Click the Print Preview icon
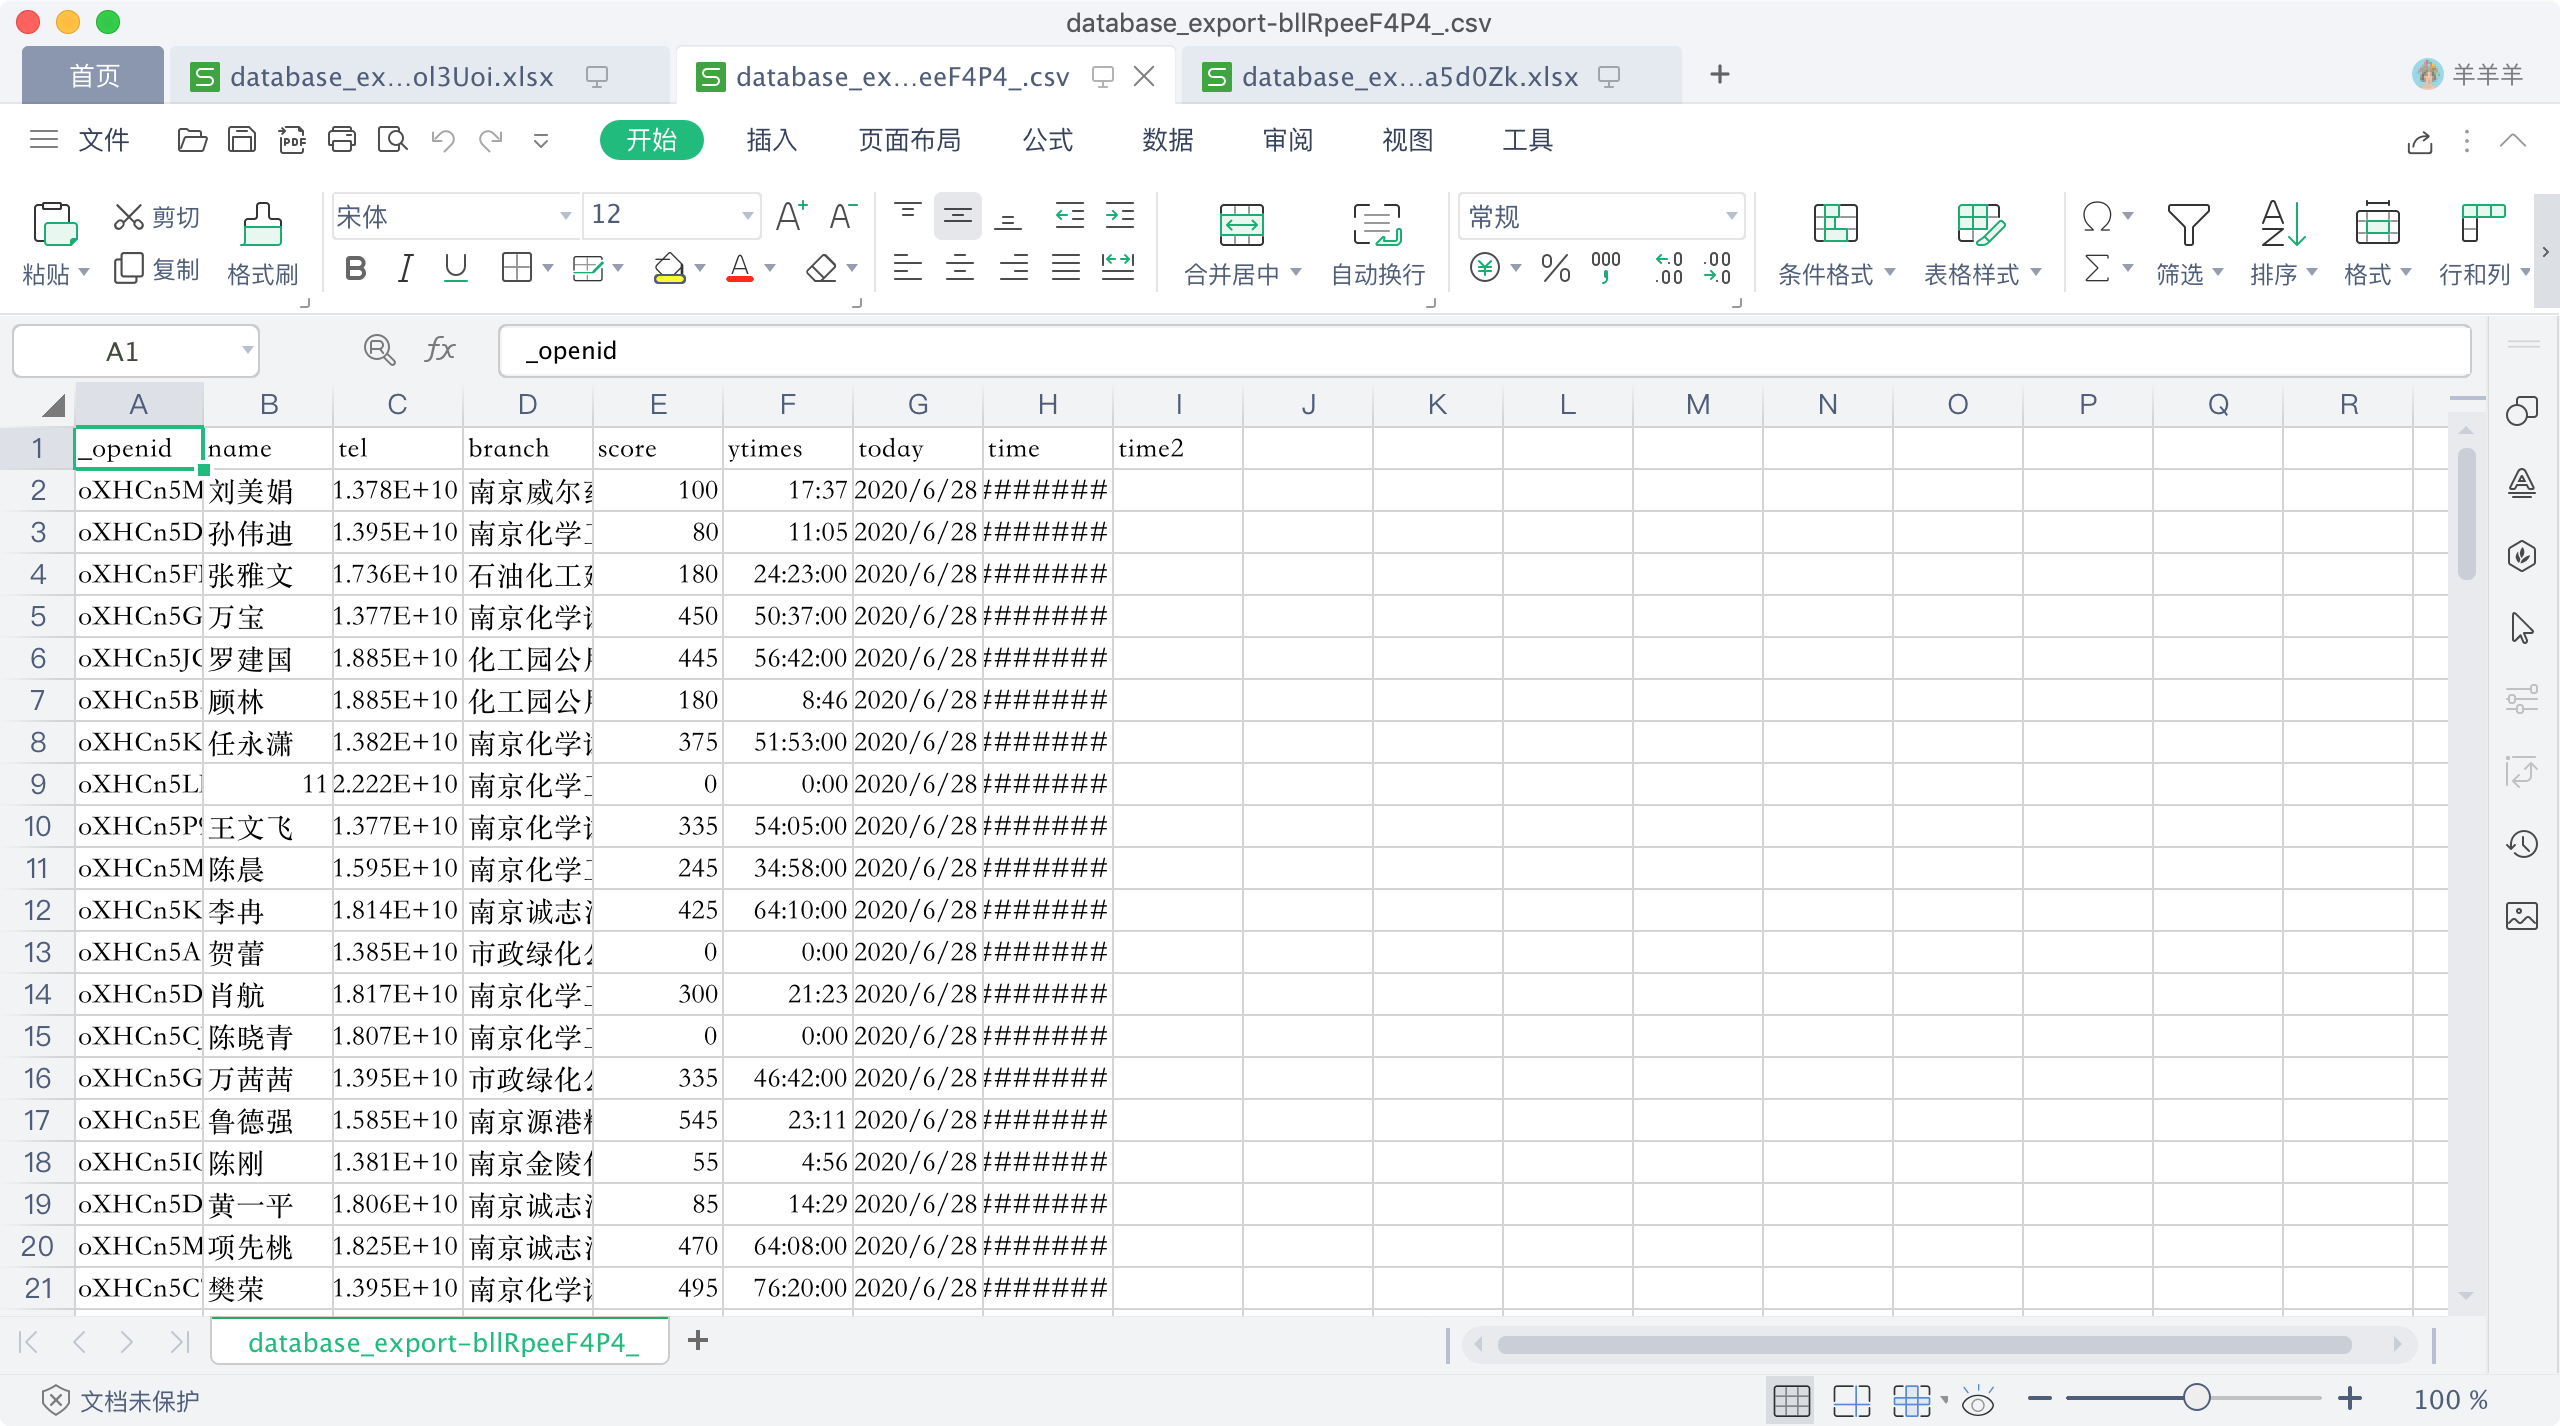2560x1426 pixels. (392, 140)
